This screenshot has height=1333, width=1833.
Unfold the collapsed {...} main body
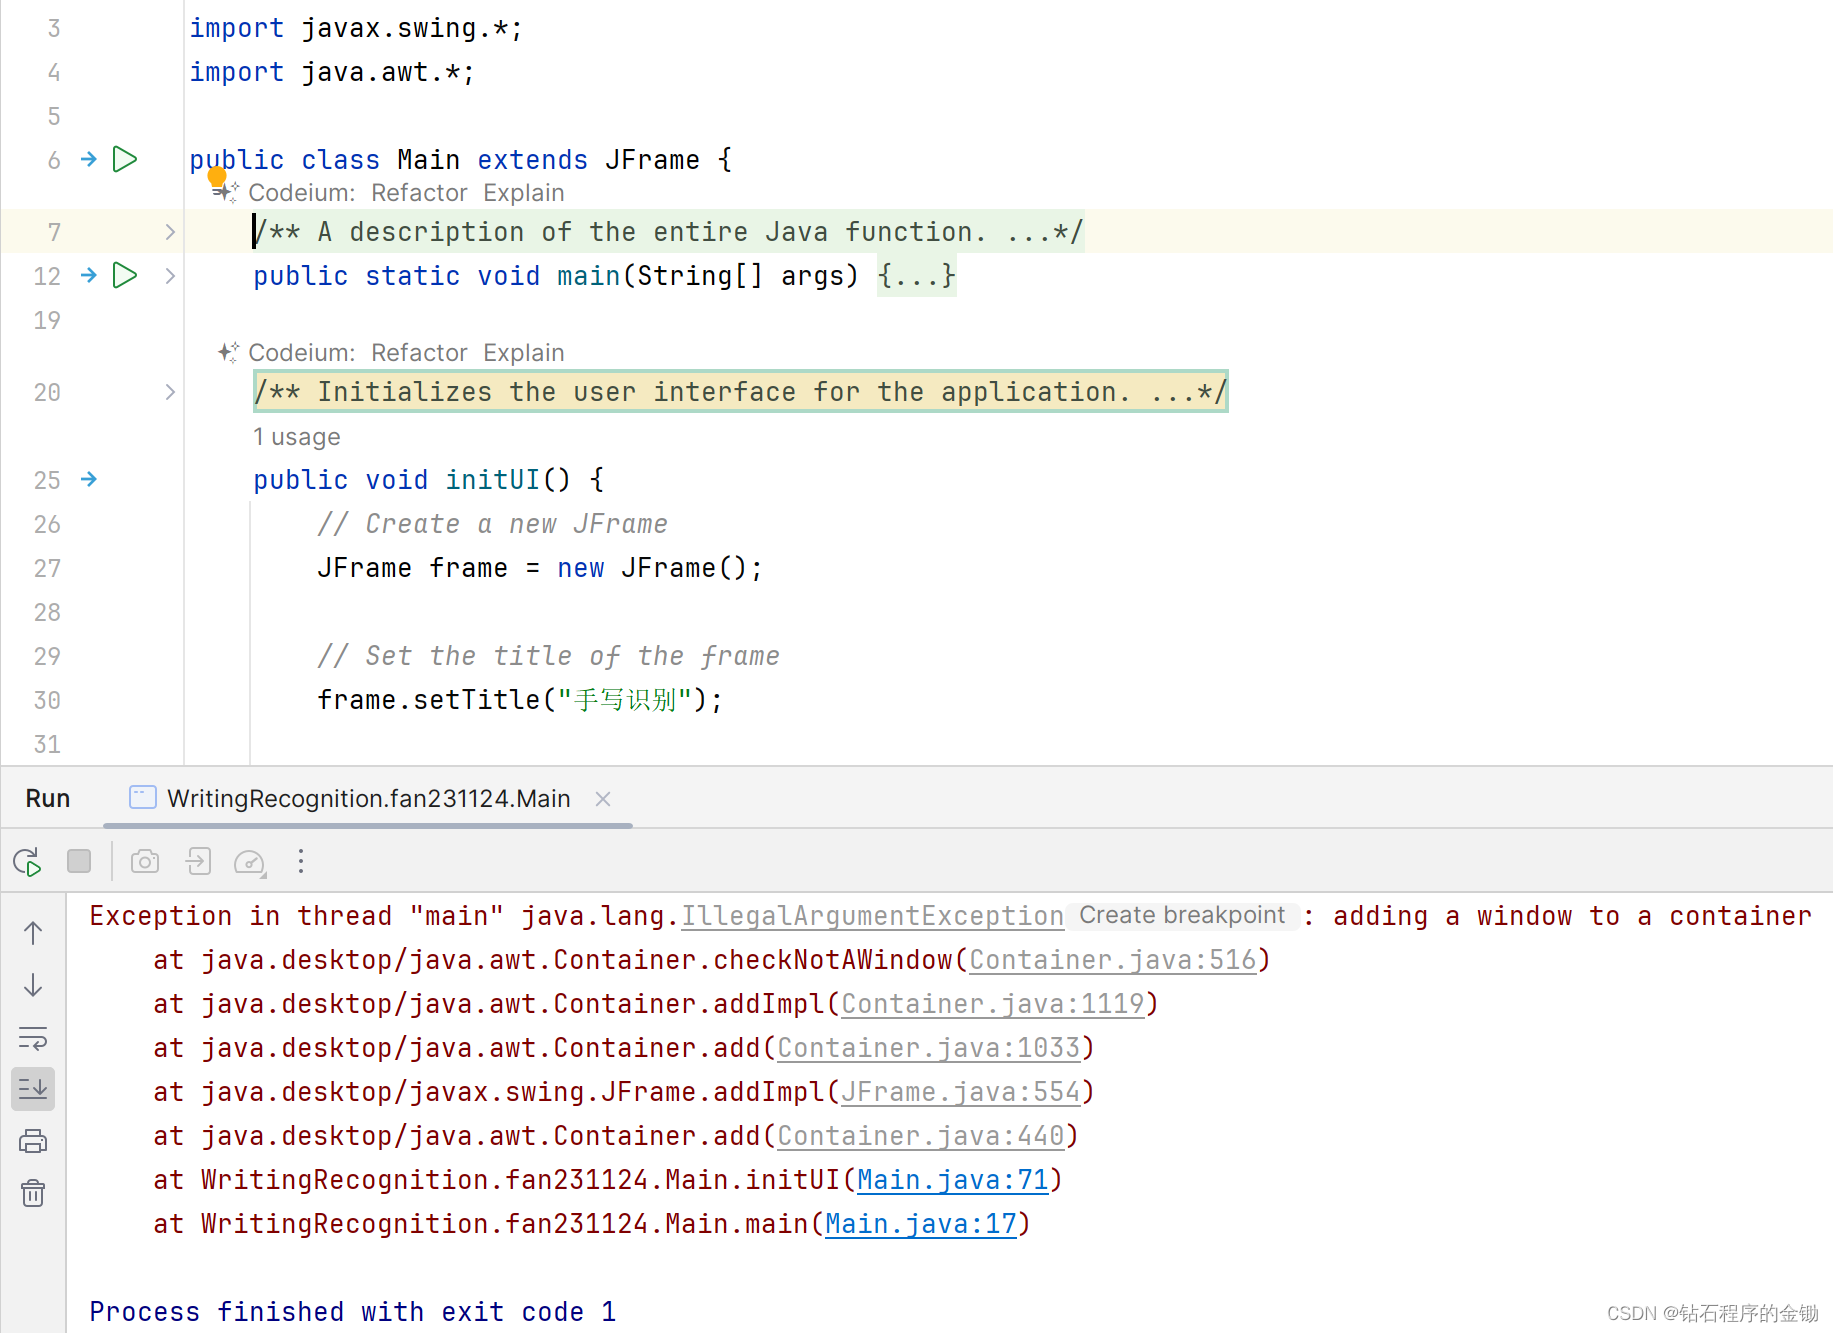pyautogui.click(x=917, y=276)
